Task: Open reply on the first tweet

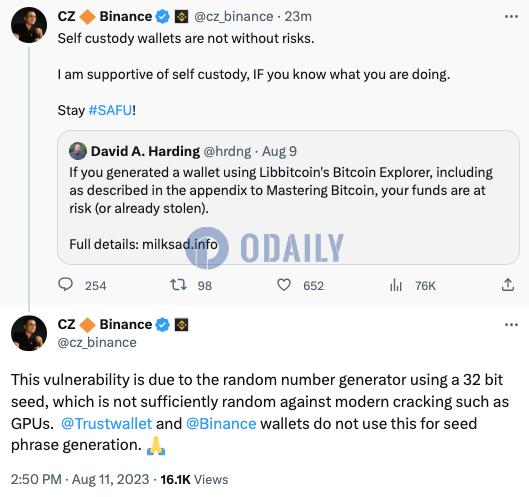Action: tap(65, 285)
